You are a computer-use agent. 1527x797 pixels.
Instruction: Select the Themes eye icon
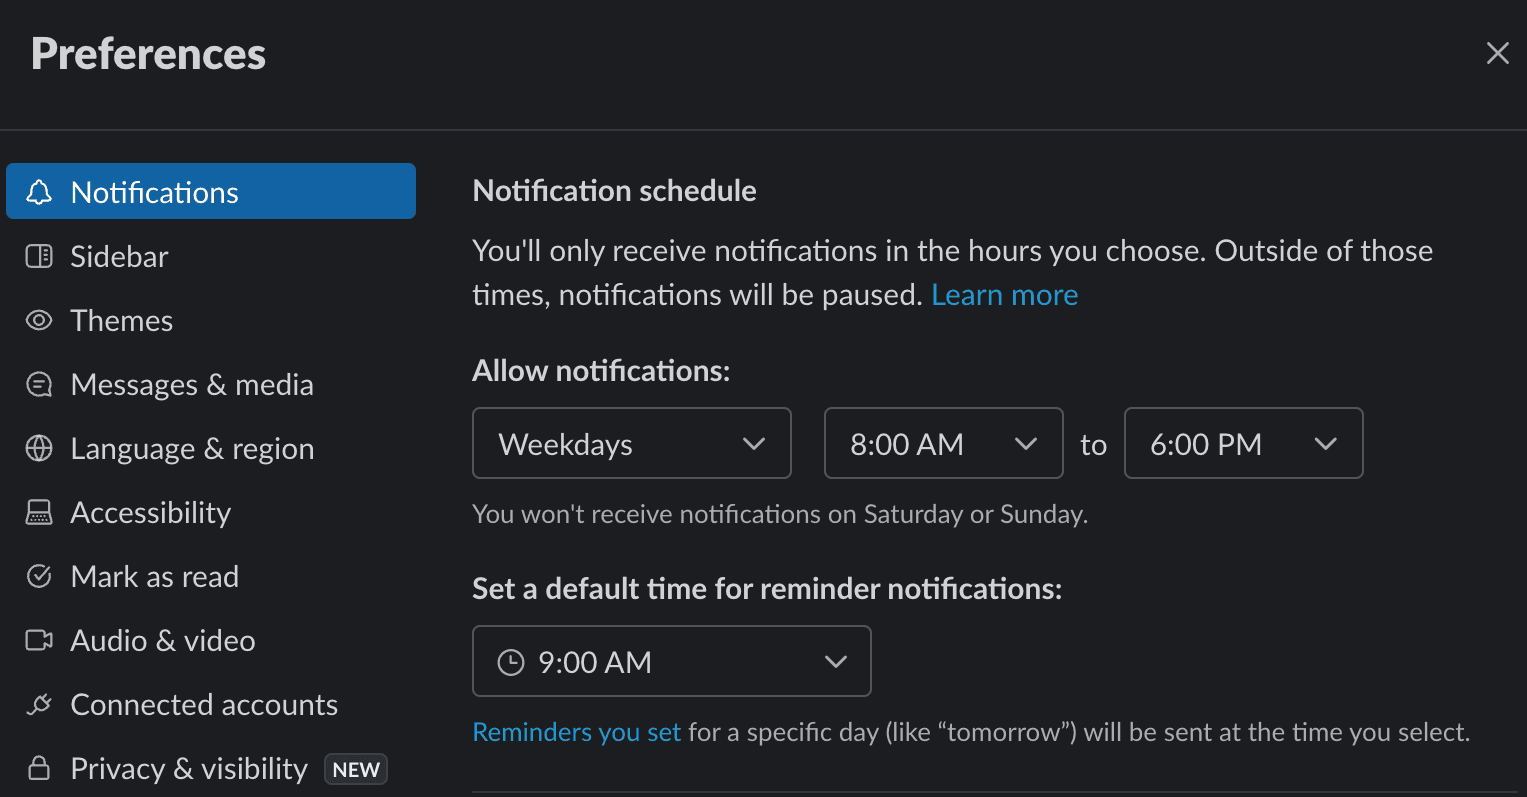[38, 320]
